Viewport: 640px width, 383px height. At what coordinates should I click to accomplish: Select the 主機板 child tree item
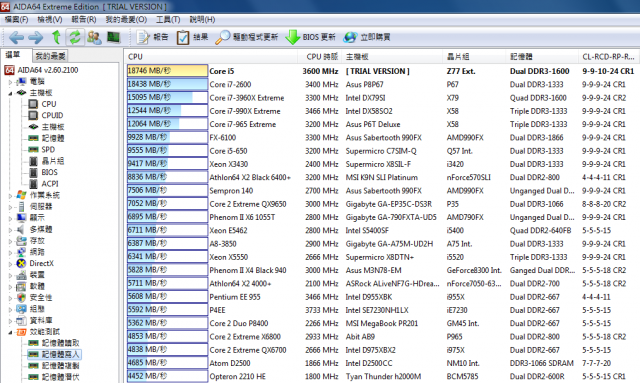click(x=46, y=127)
